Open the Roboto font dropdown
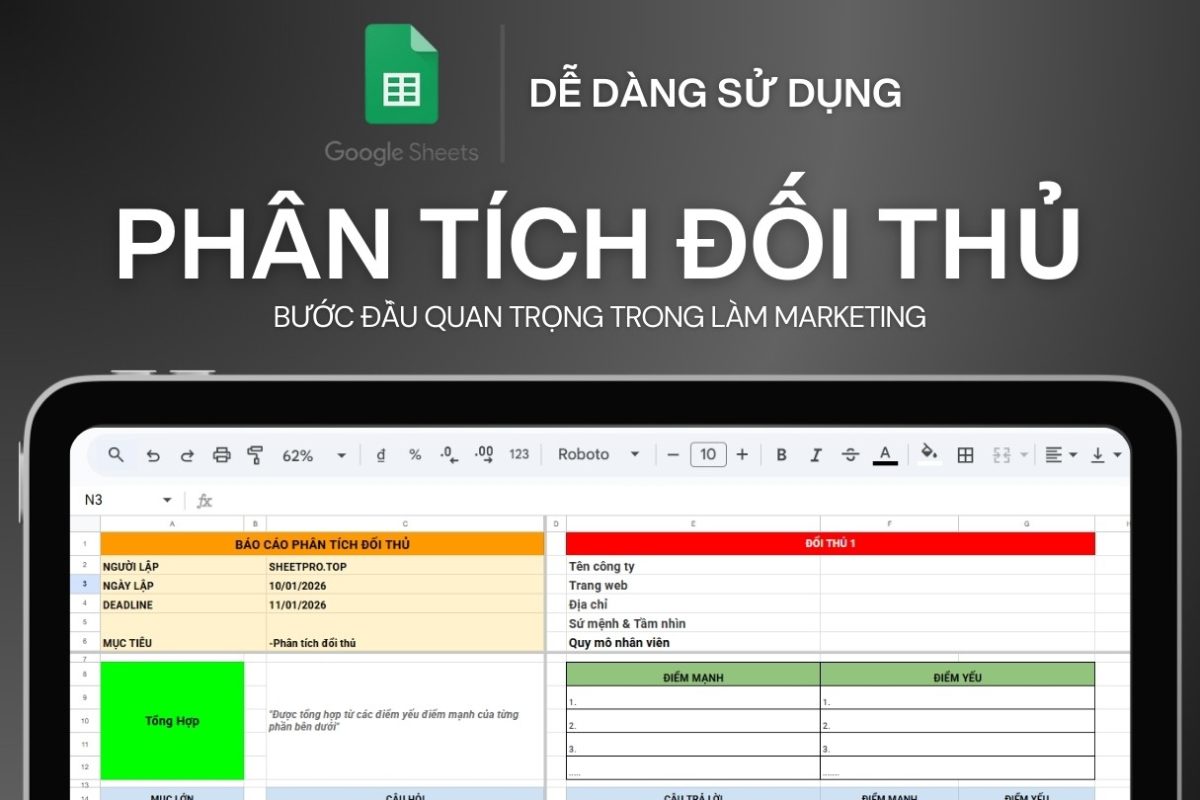Image resolution: width=1200 pixels, height=800 pixels. coord(598,455)
